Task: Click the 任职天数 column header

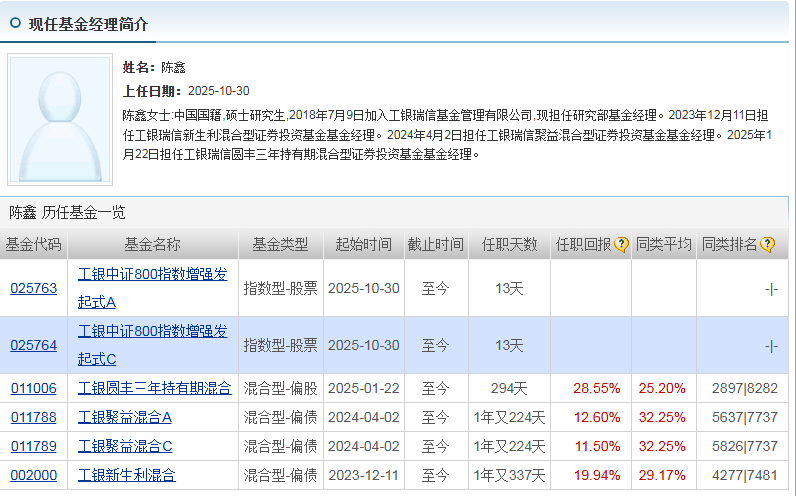Action: (x=509, y=245)
